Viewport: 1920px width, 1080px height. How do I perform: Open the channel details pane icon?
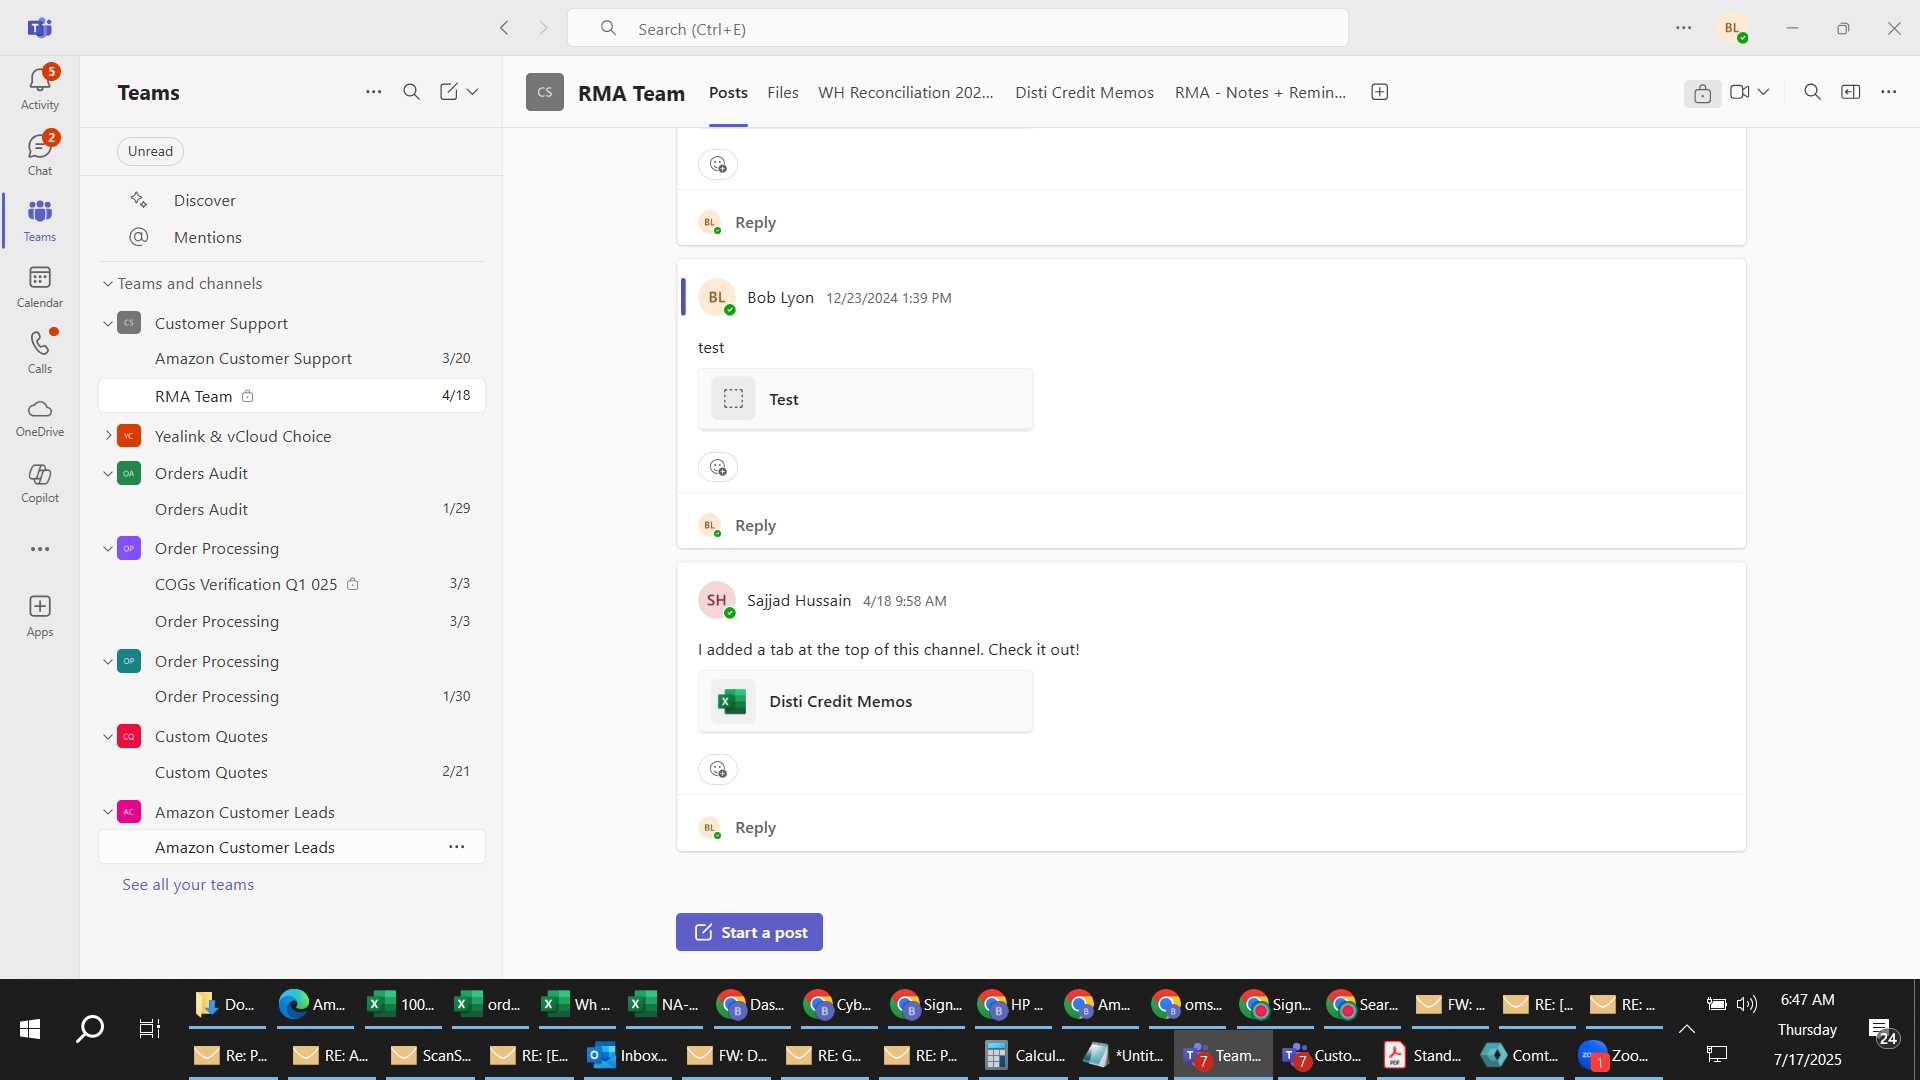(x=1851, y=92)
